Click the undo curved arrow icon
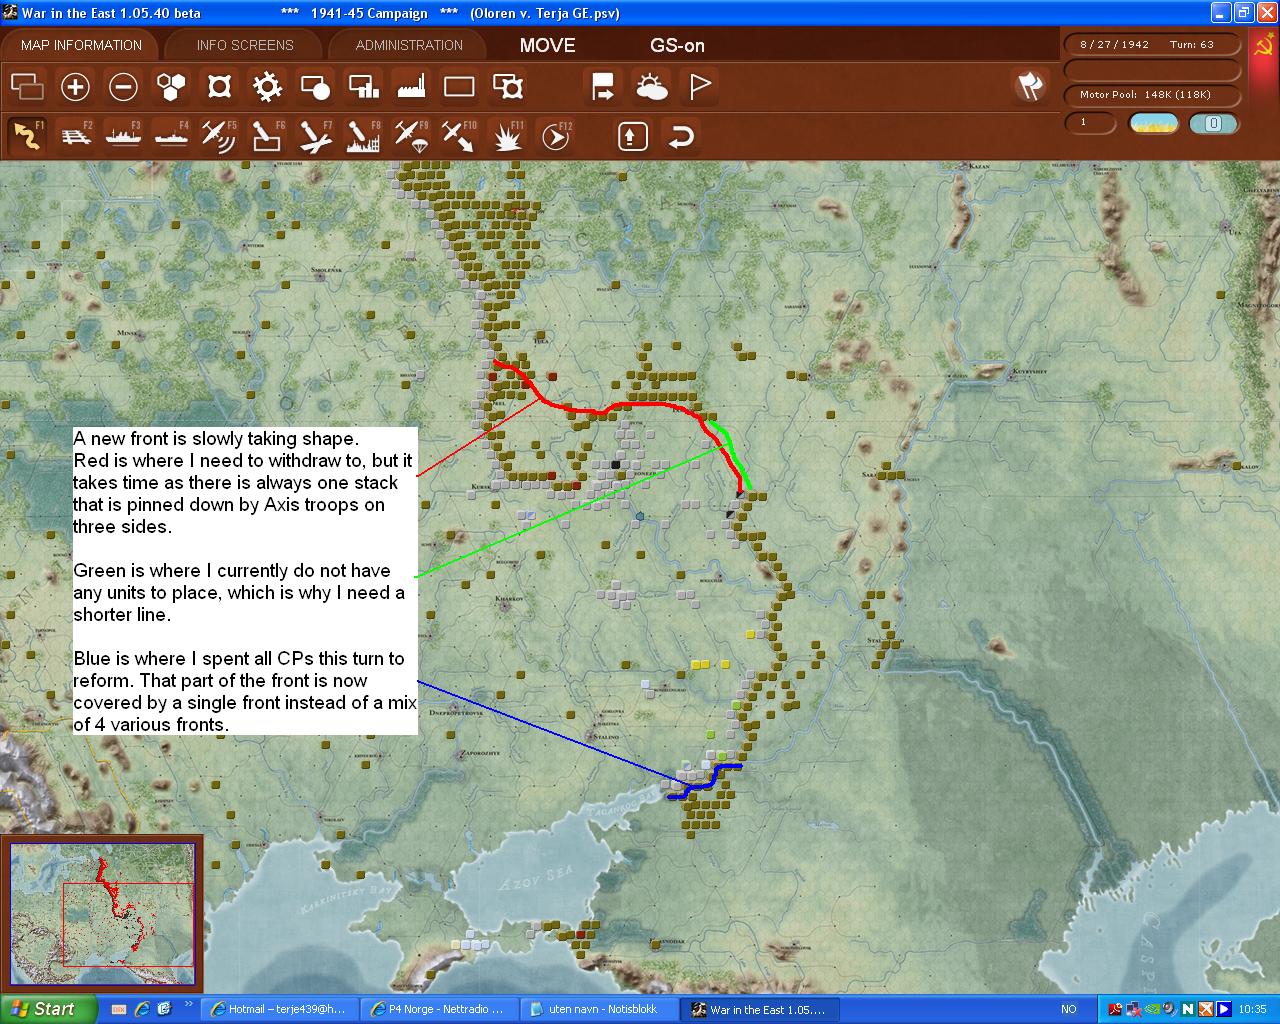This screenshot has height=1024, width=1280. coord(681,136)
